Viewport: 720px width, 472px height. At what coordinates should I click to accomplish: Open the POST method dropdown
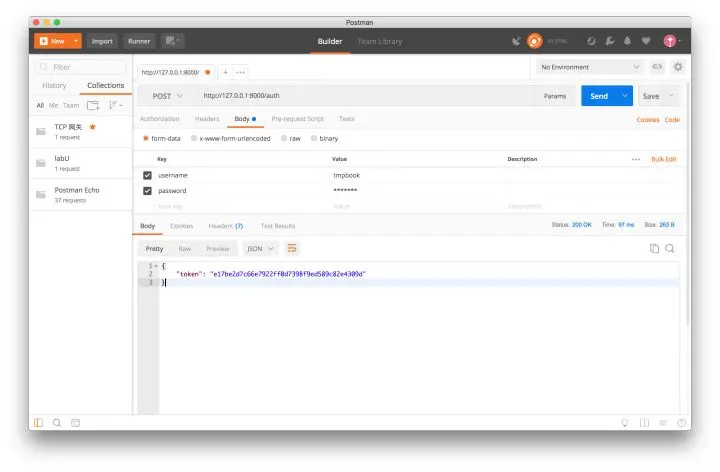(167, 96)
